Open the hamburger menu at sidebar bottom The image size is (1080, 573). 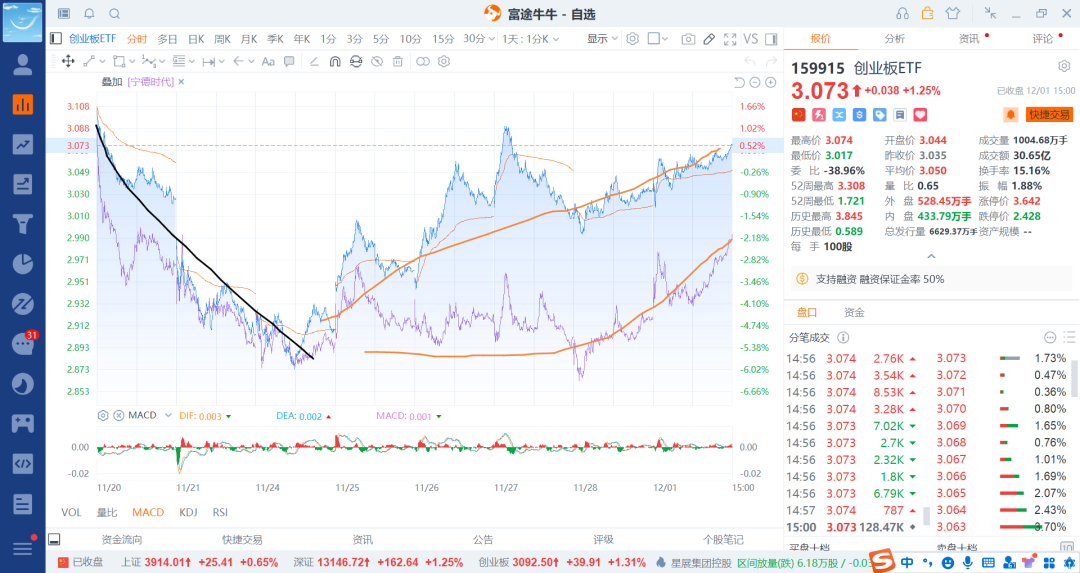coord(23,548)
